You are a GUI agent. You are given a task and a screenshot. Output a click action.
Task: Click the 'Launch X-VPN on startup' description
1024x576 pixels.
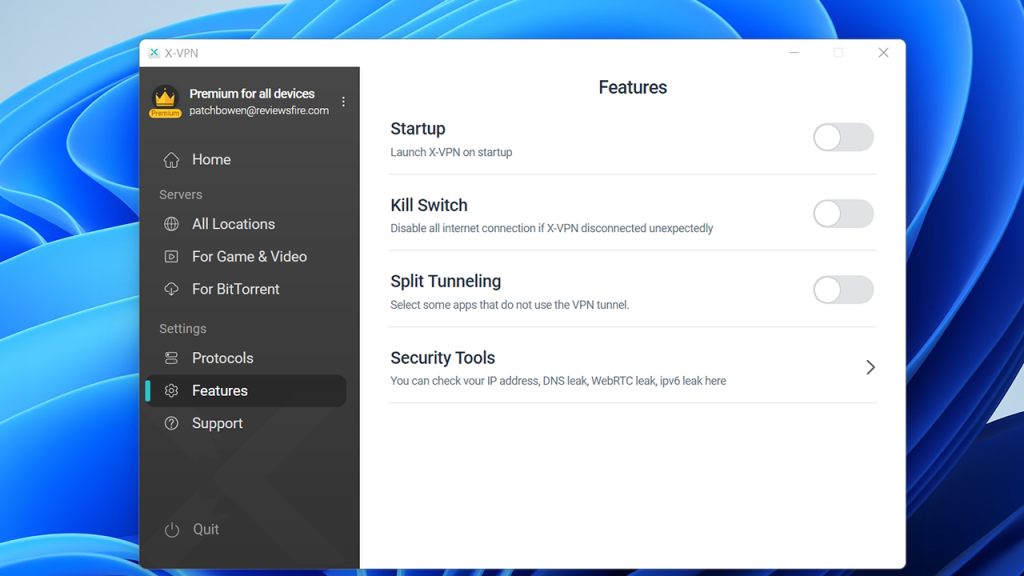(x=451, y=152)
